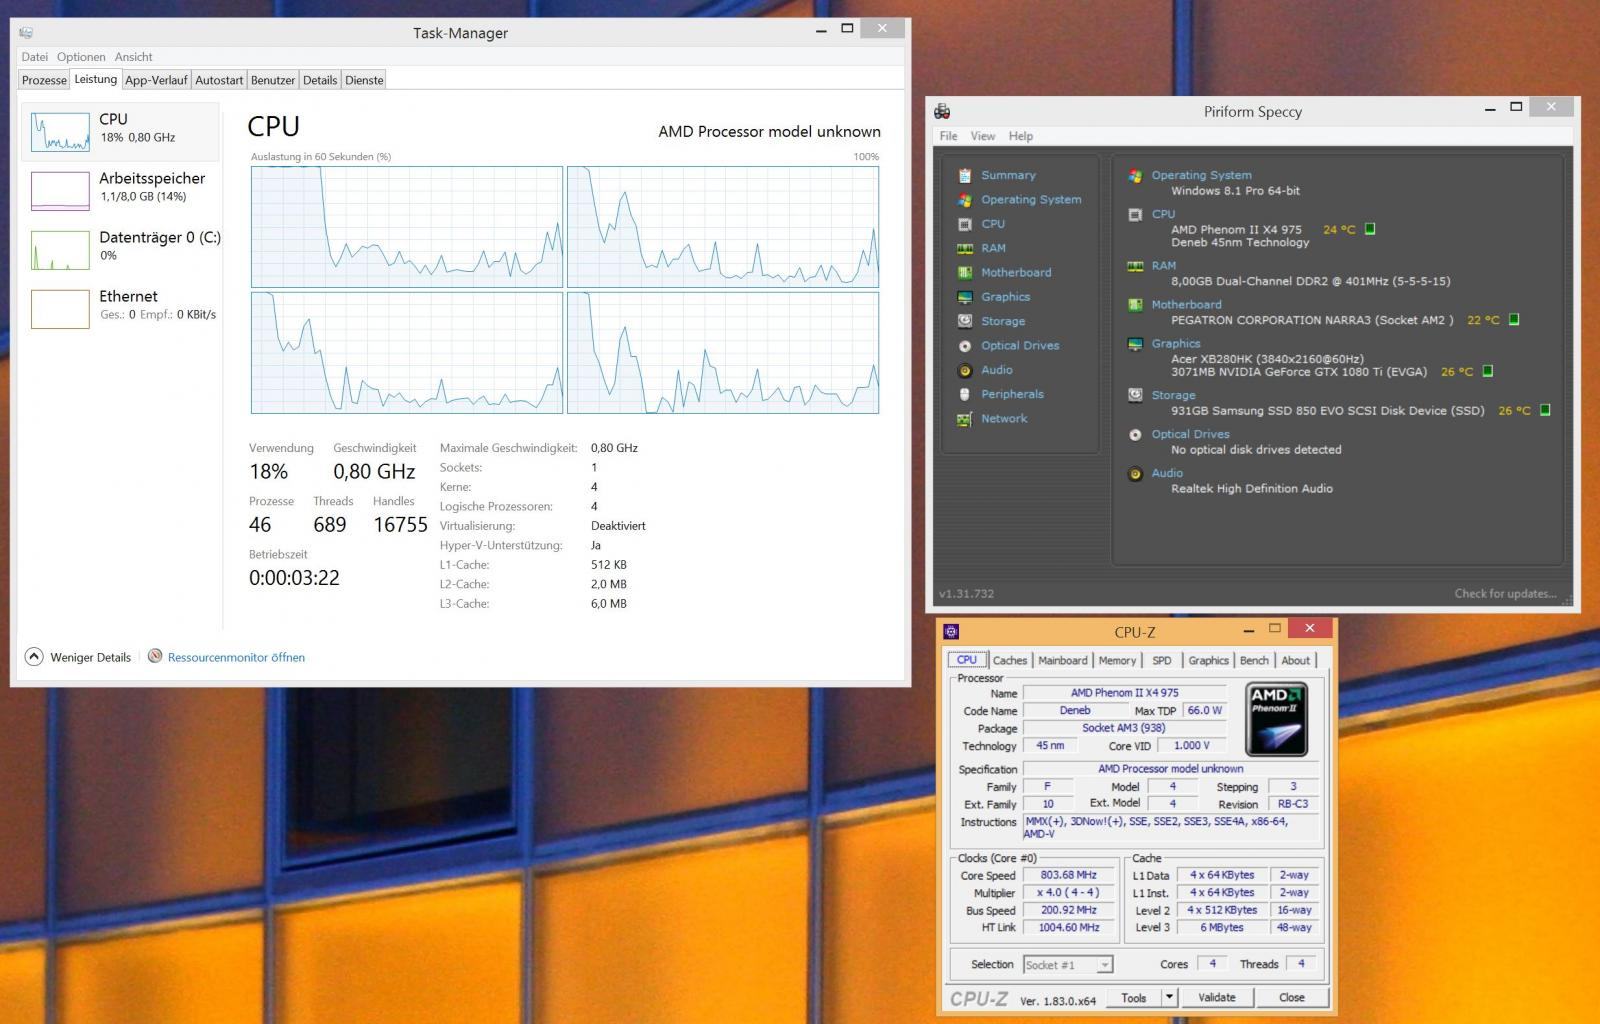Open Operating System heading link in Speccy summary

1201,175
